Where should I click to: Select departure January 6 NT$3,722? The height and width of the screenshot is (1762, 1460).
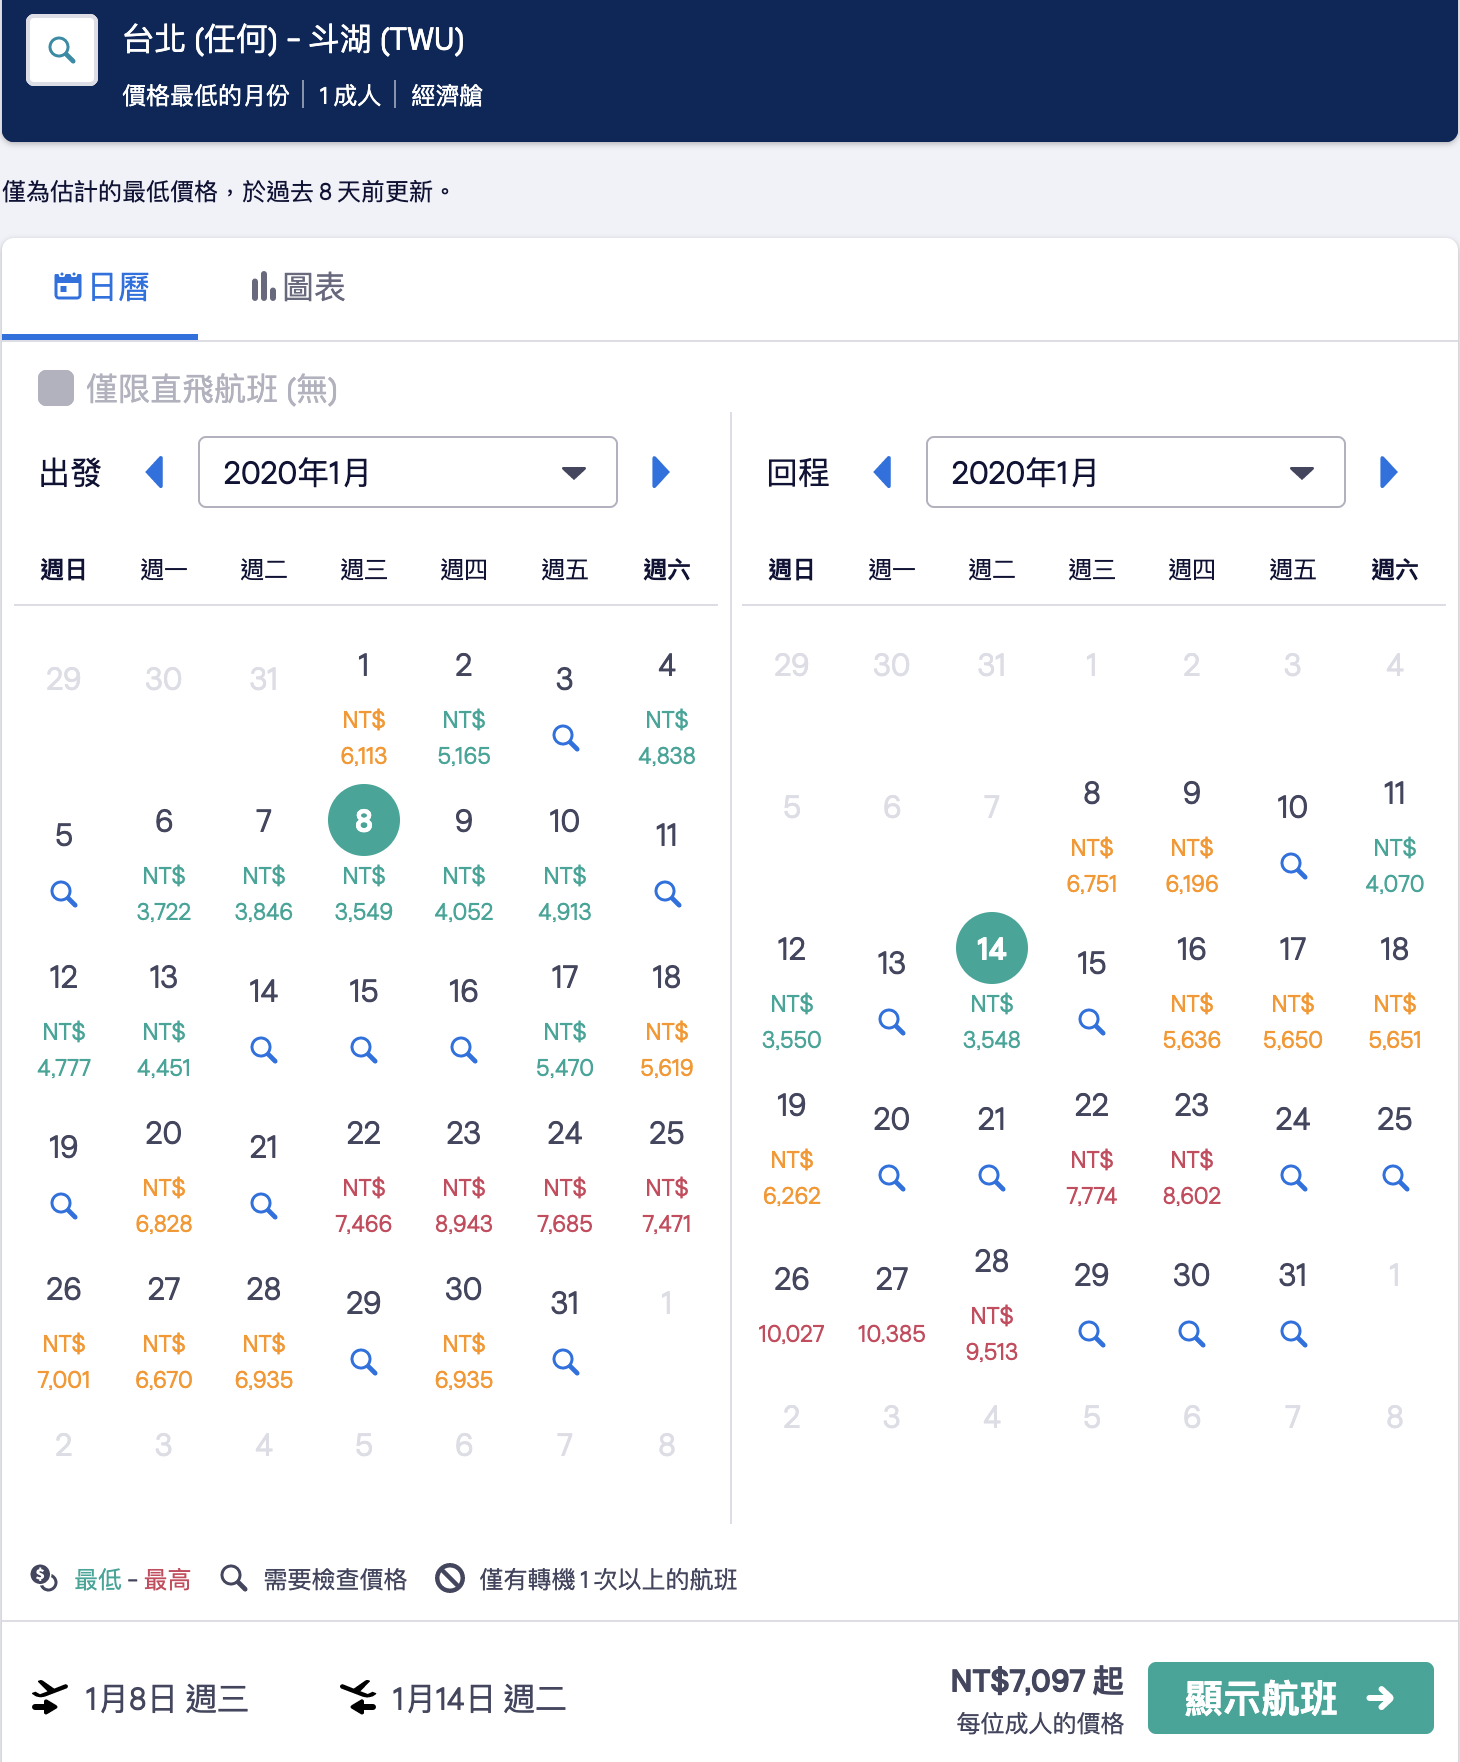coord(164,865)
